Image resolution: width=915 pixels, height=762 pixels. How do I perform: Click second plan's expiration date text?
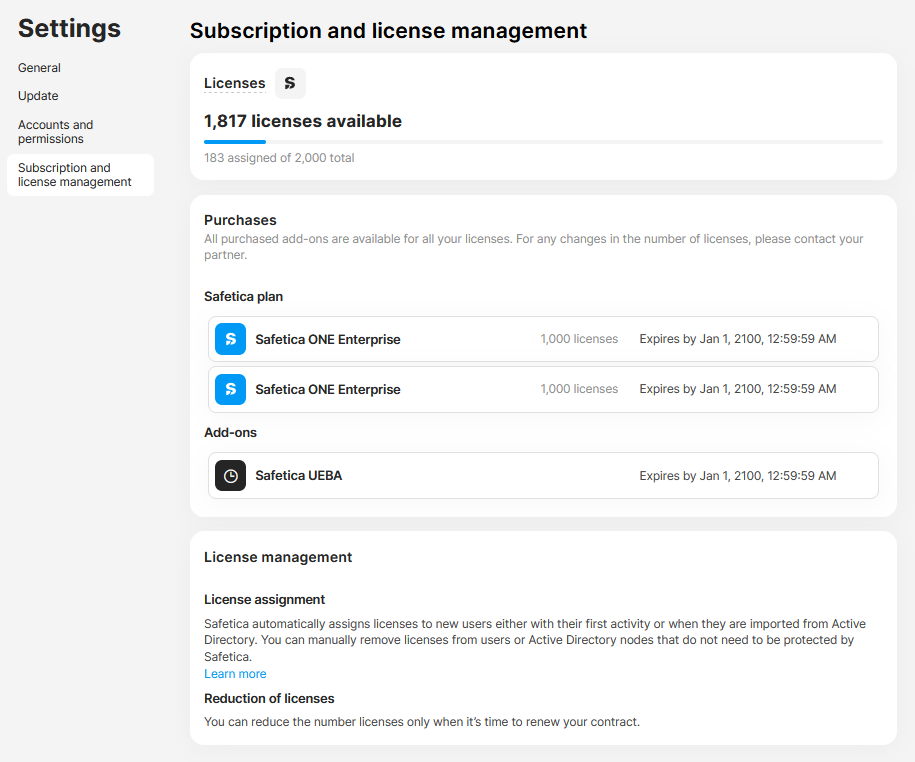(x=738, y=389)
